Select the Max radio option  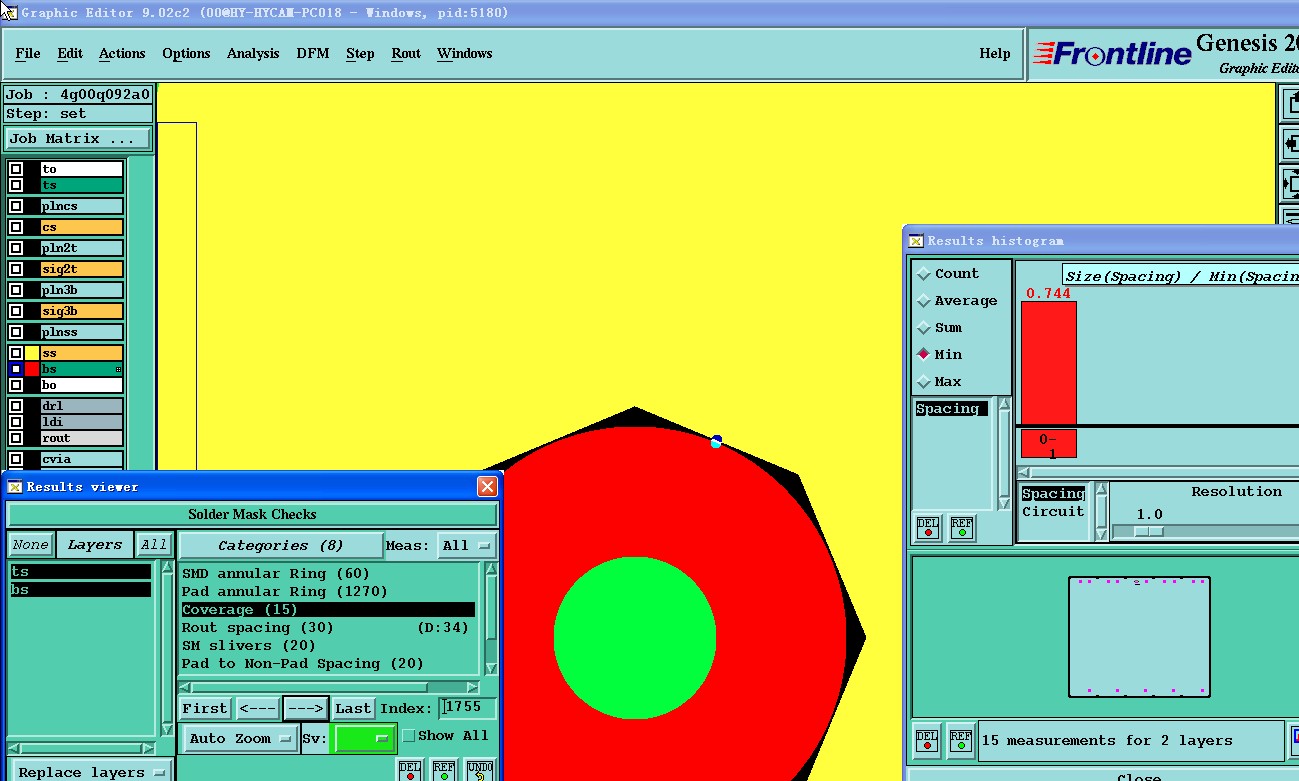(x=924, y=382)
